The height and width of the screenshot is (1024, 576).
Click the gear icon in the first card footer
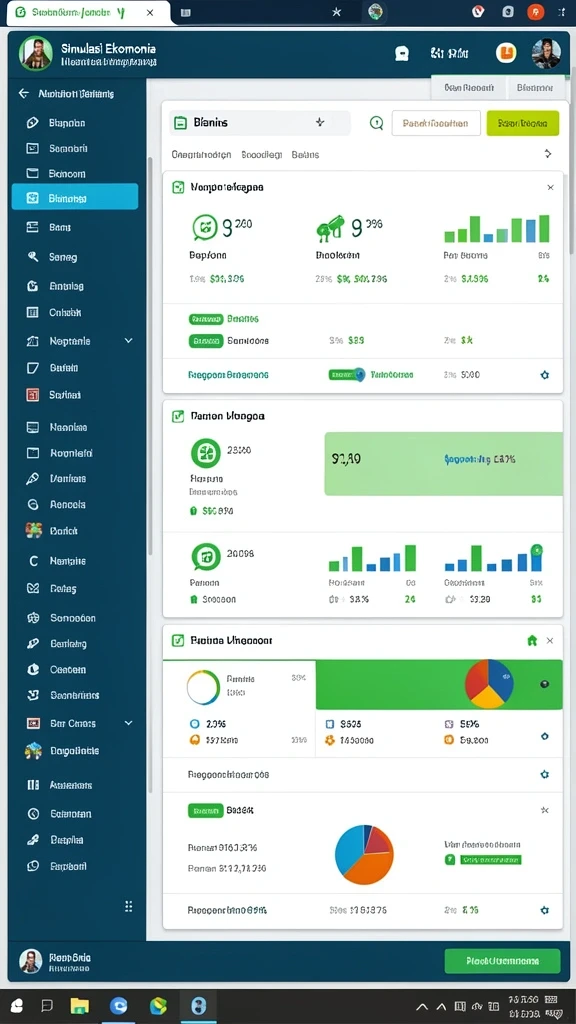point(545,375)
